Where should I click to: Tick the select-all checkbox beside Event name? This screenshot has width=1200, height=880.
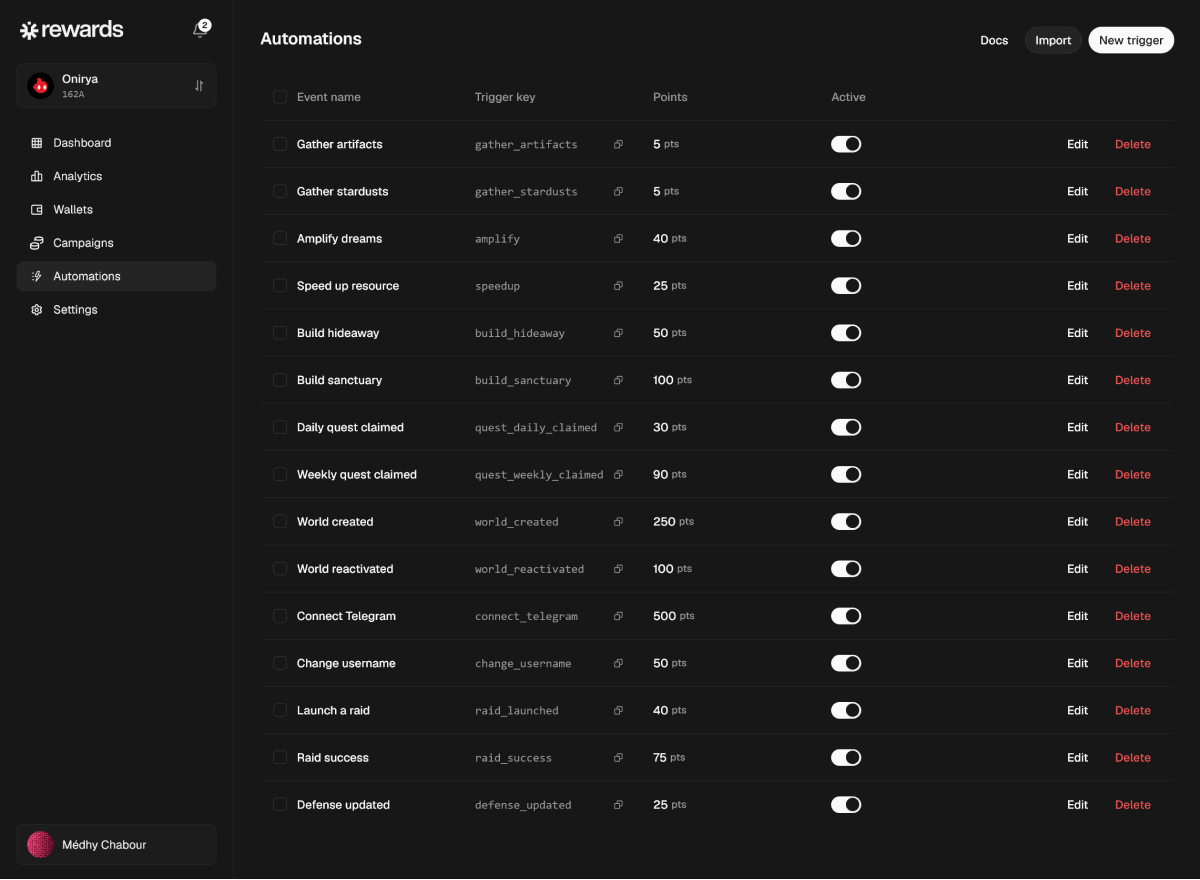(280, 97)
